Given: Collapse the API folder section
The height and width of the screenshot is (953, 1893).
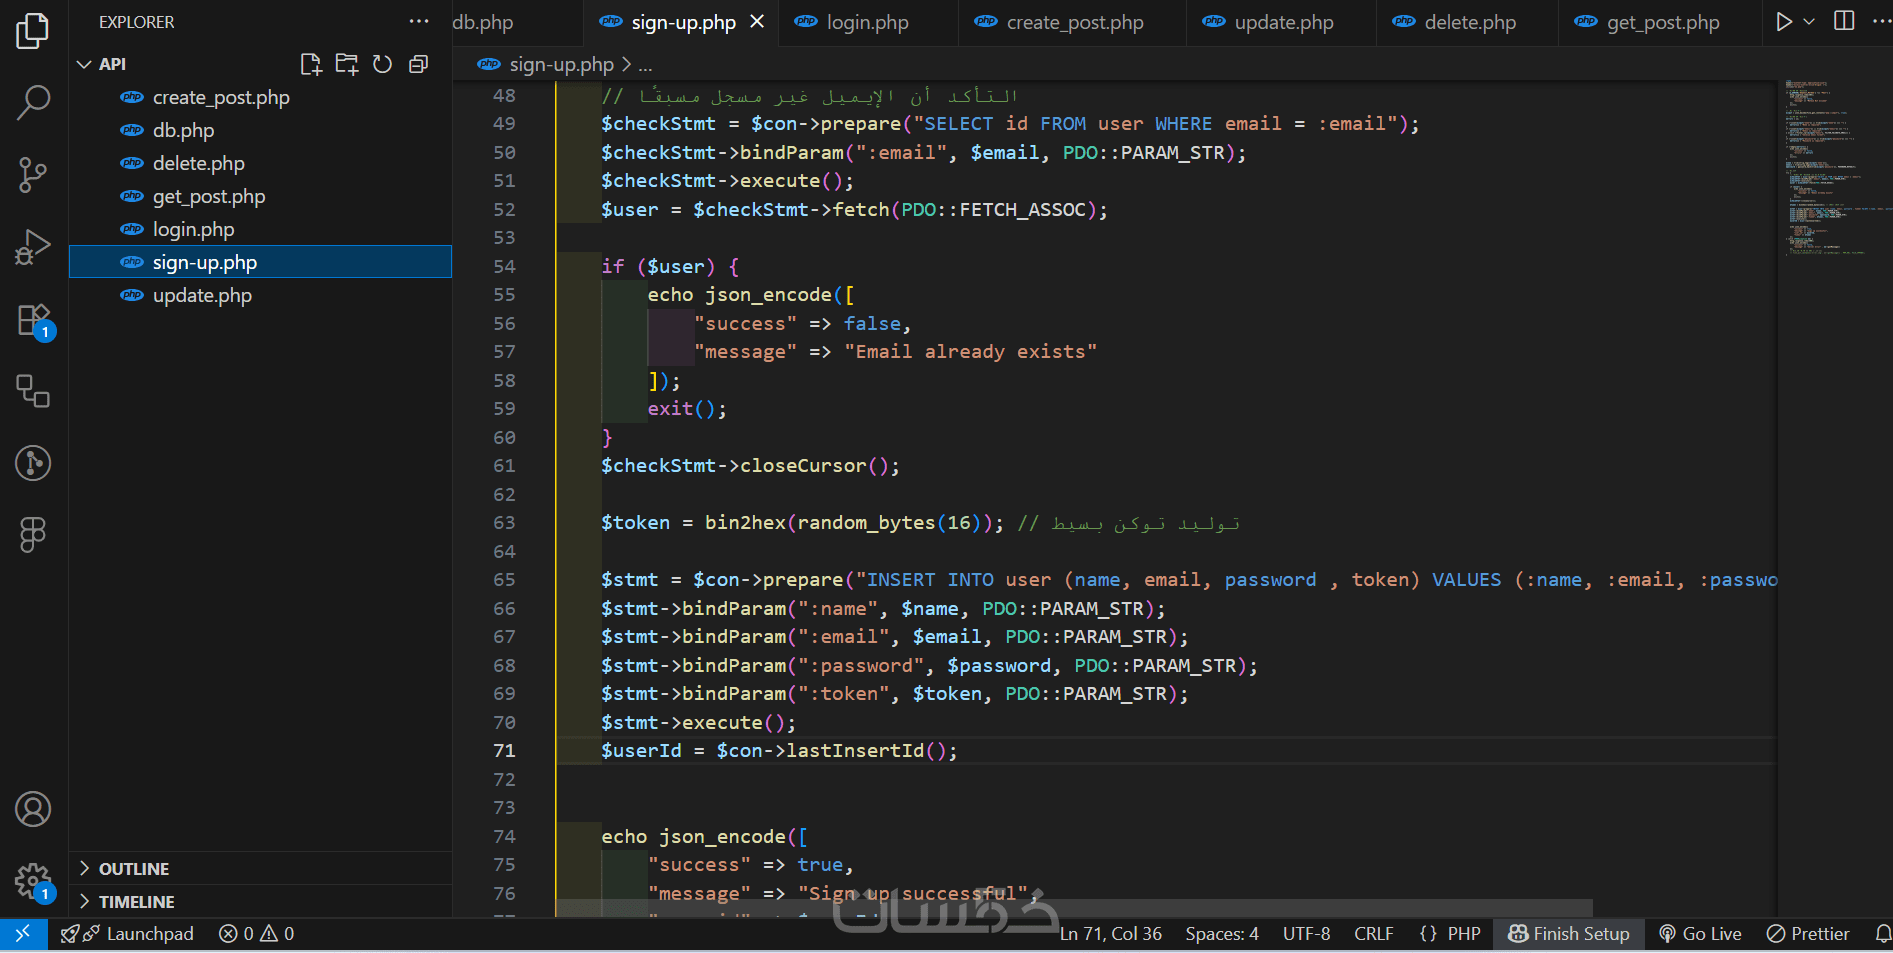Looking at the screenshot, I should coord(260,64).
